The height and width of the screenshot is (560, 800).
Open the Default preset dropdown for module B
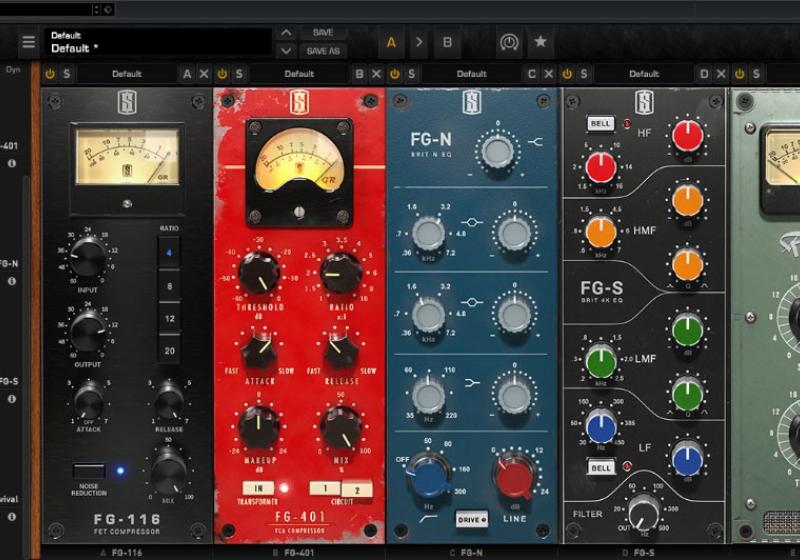(x=299, y=74)
